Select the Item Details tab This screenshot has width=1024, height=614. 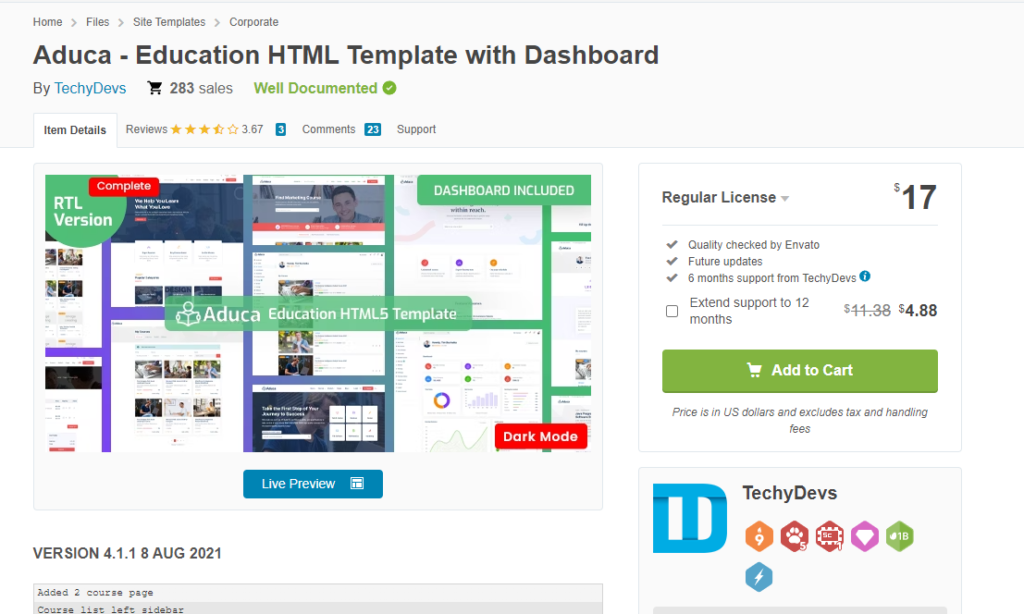75,130
